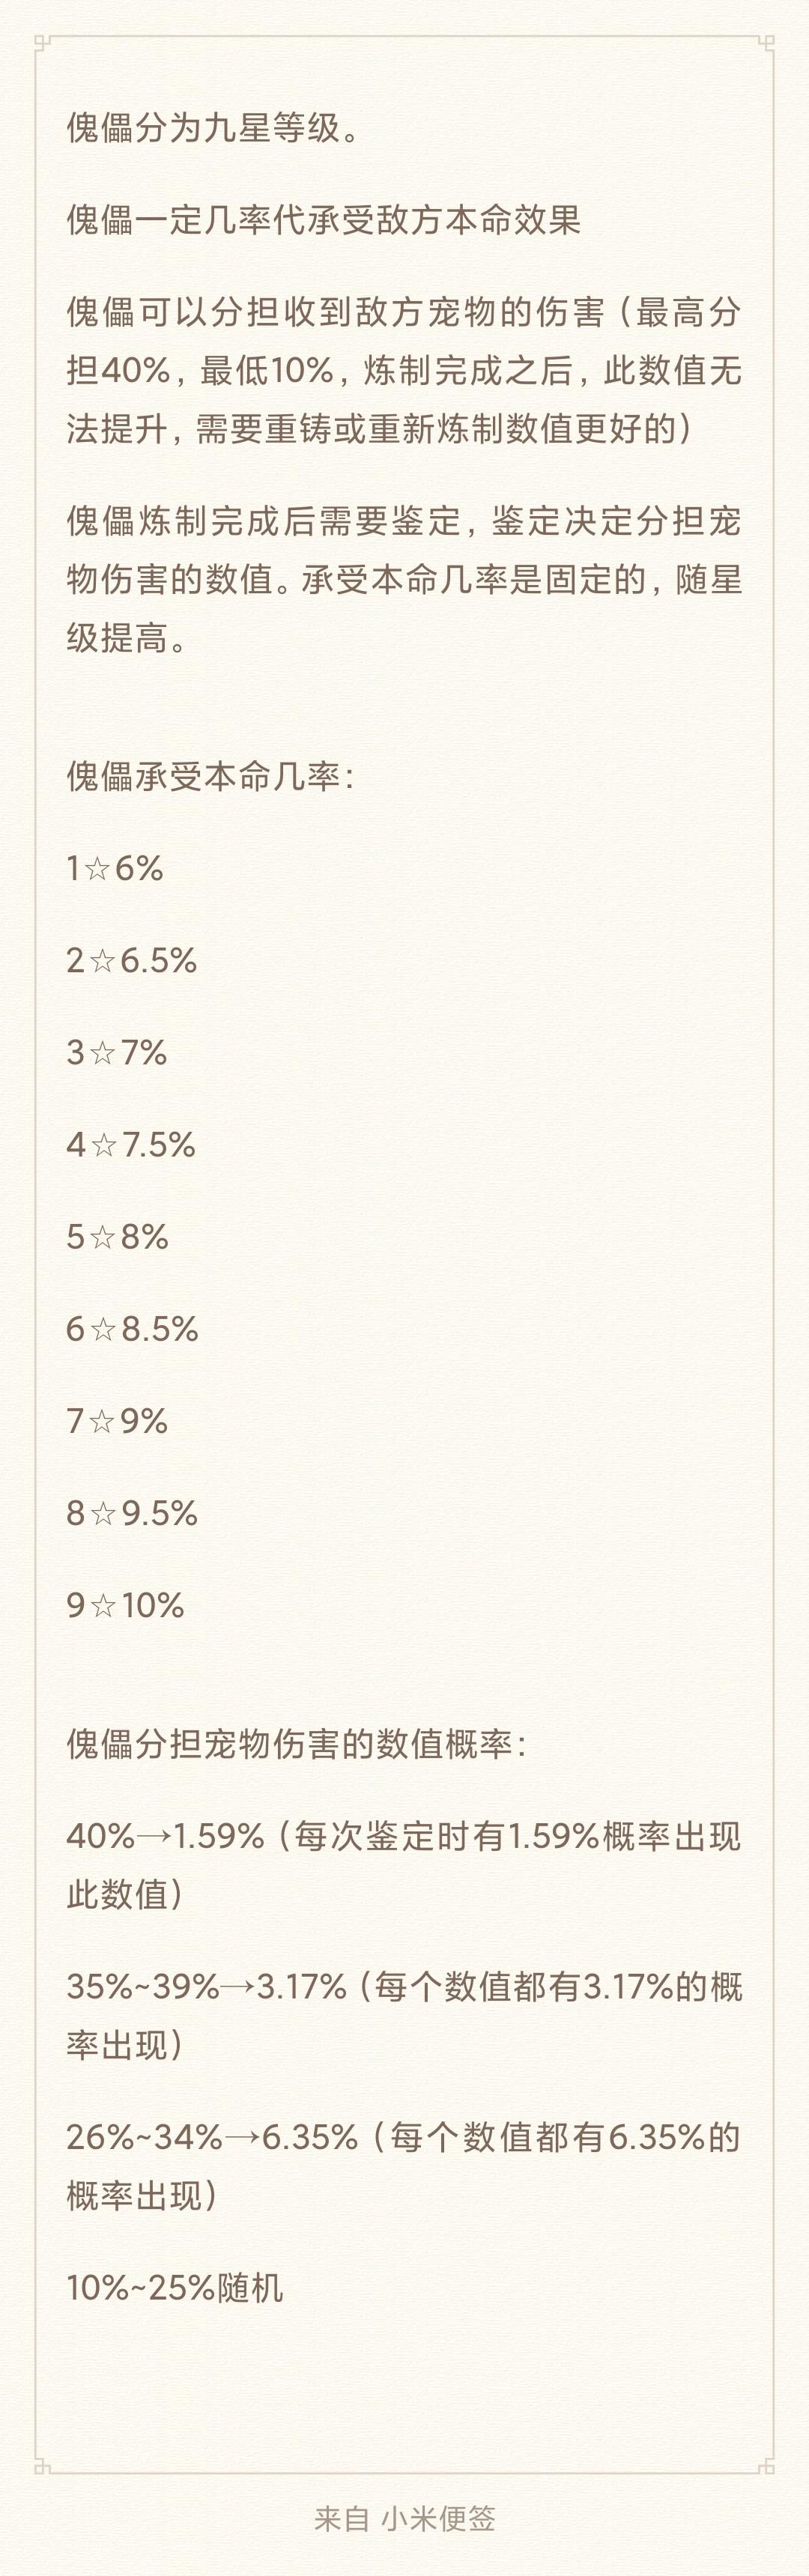Screen dimensions: 809x2576
Task: Click the star icon in 4☆7.5% line
Action: [104, 1145]
